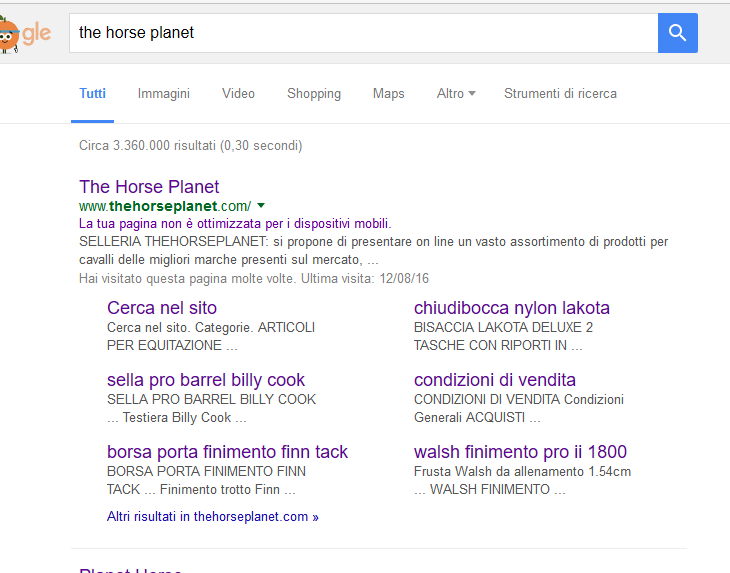Open the Cerca nel sito sitelink
The height and width of the screenshot is (573, 730).
[x=162, y=308]
